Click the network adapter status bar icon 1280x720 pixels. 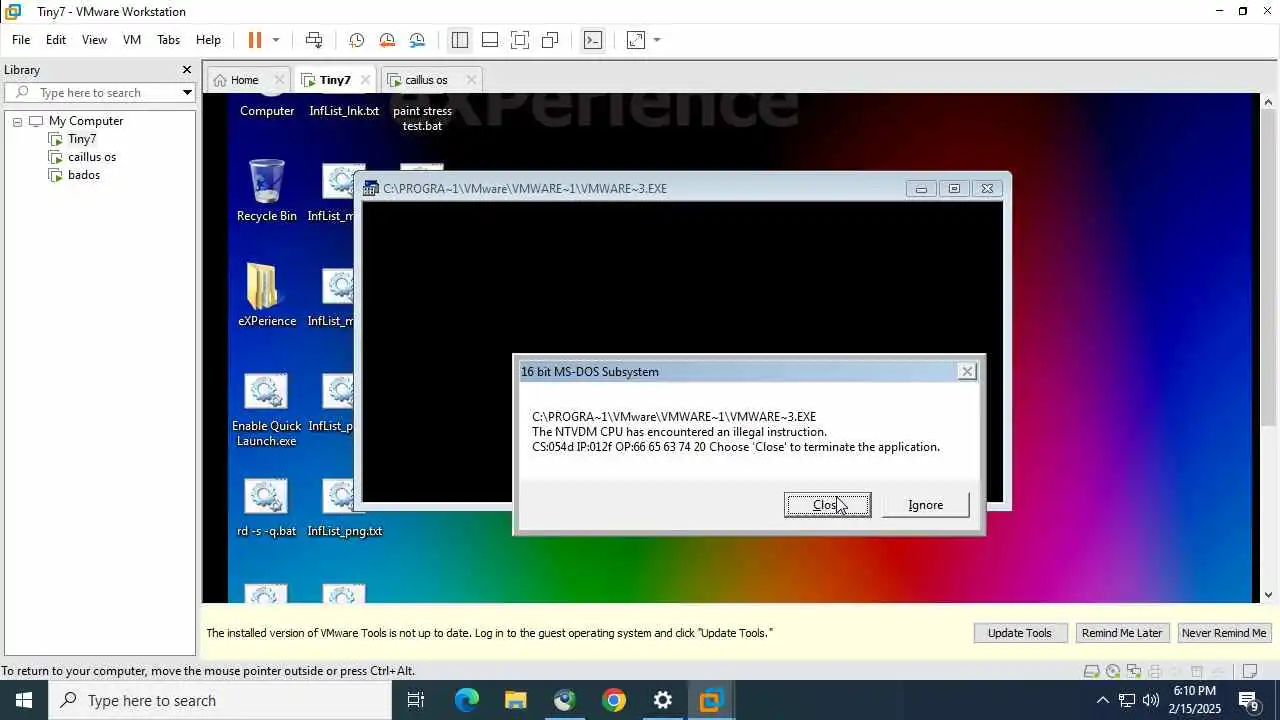1134,671
